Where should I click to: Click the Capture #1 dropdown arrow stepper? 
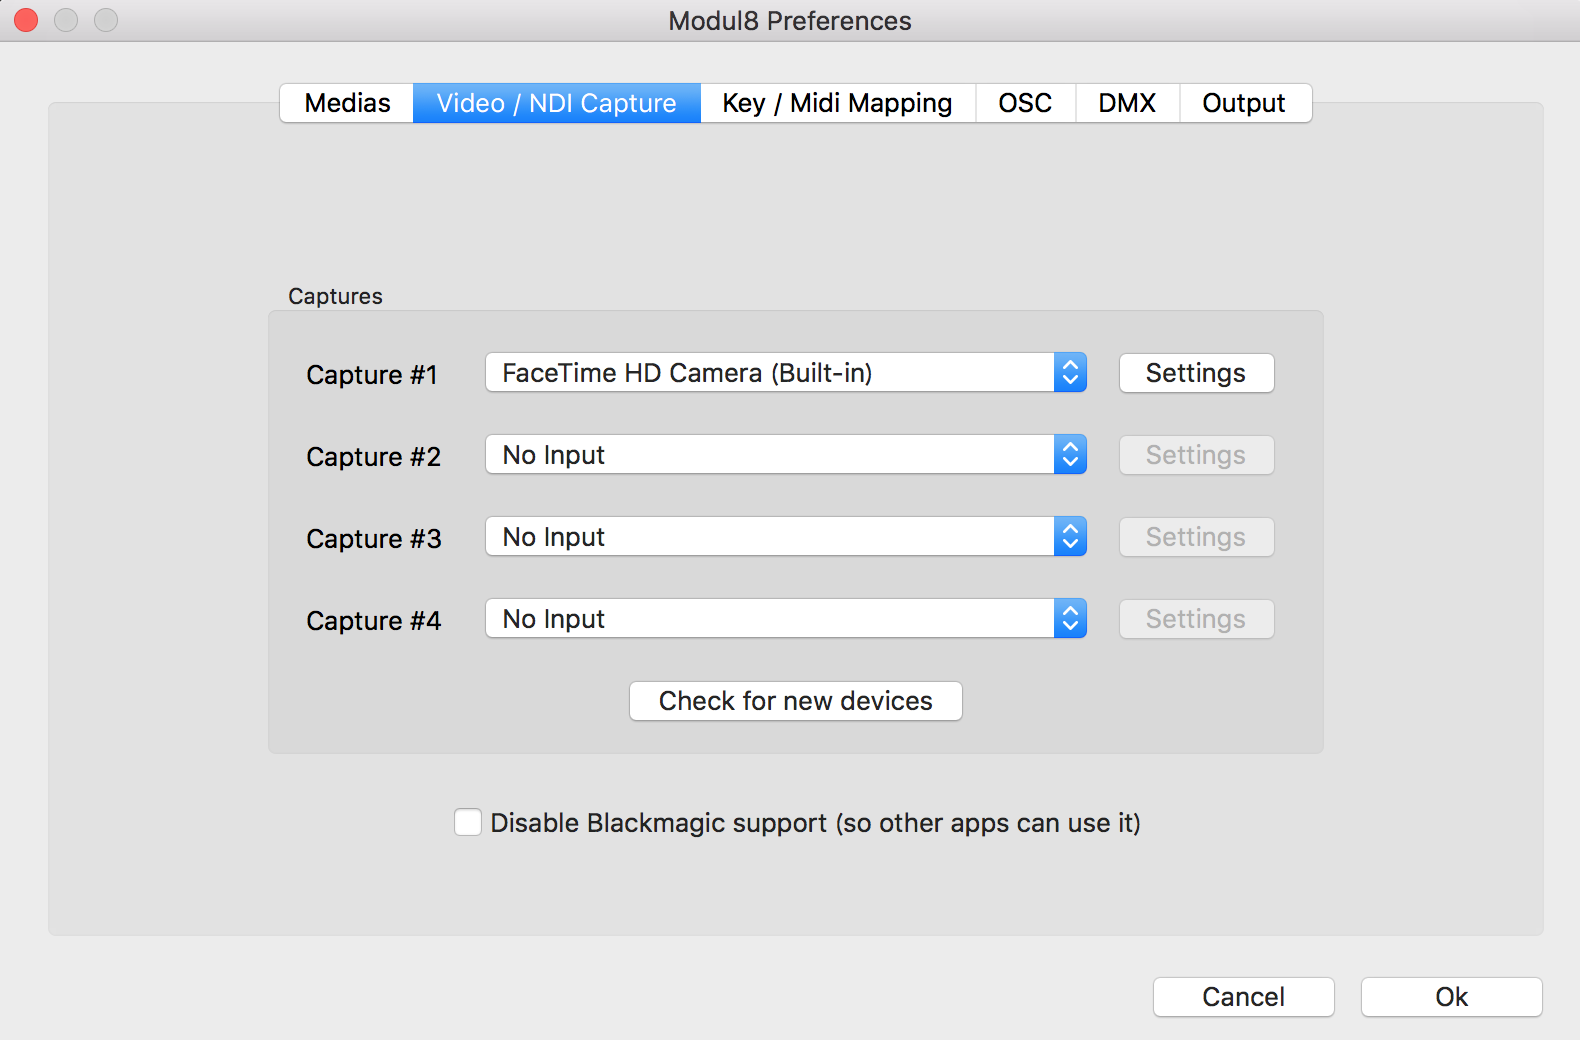pos(1070,373)
